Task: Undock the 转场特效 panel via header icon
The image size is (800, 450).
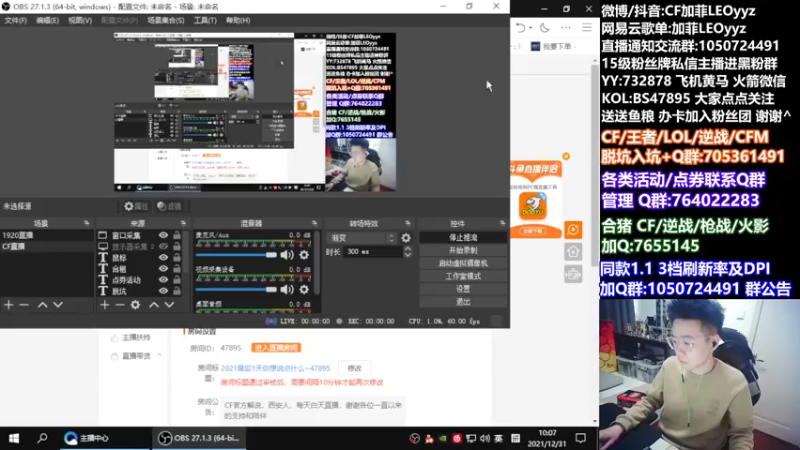Action: pyautogui.click(x=408, y=223)
